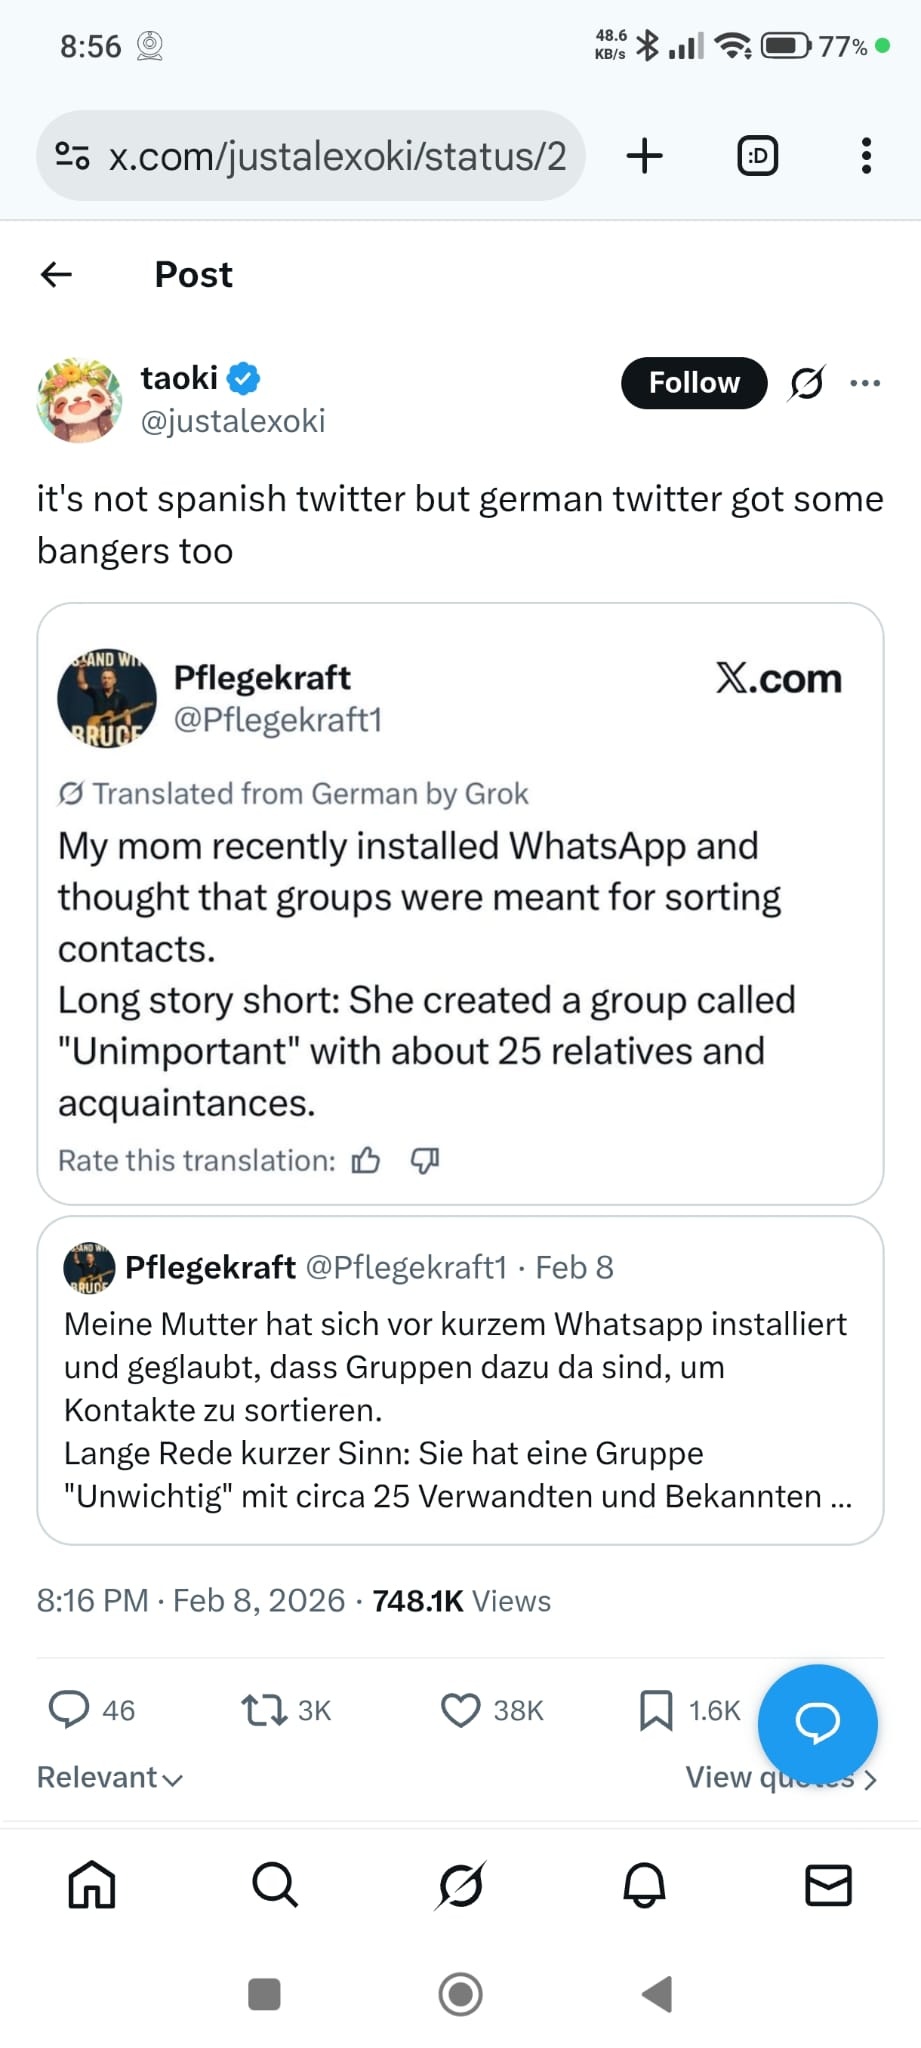The height and width of the screenshot is (2048, 921).
Task: Go to Home tab in bottom navigation
Action: tap(92, 1886)
